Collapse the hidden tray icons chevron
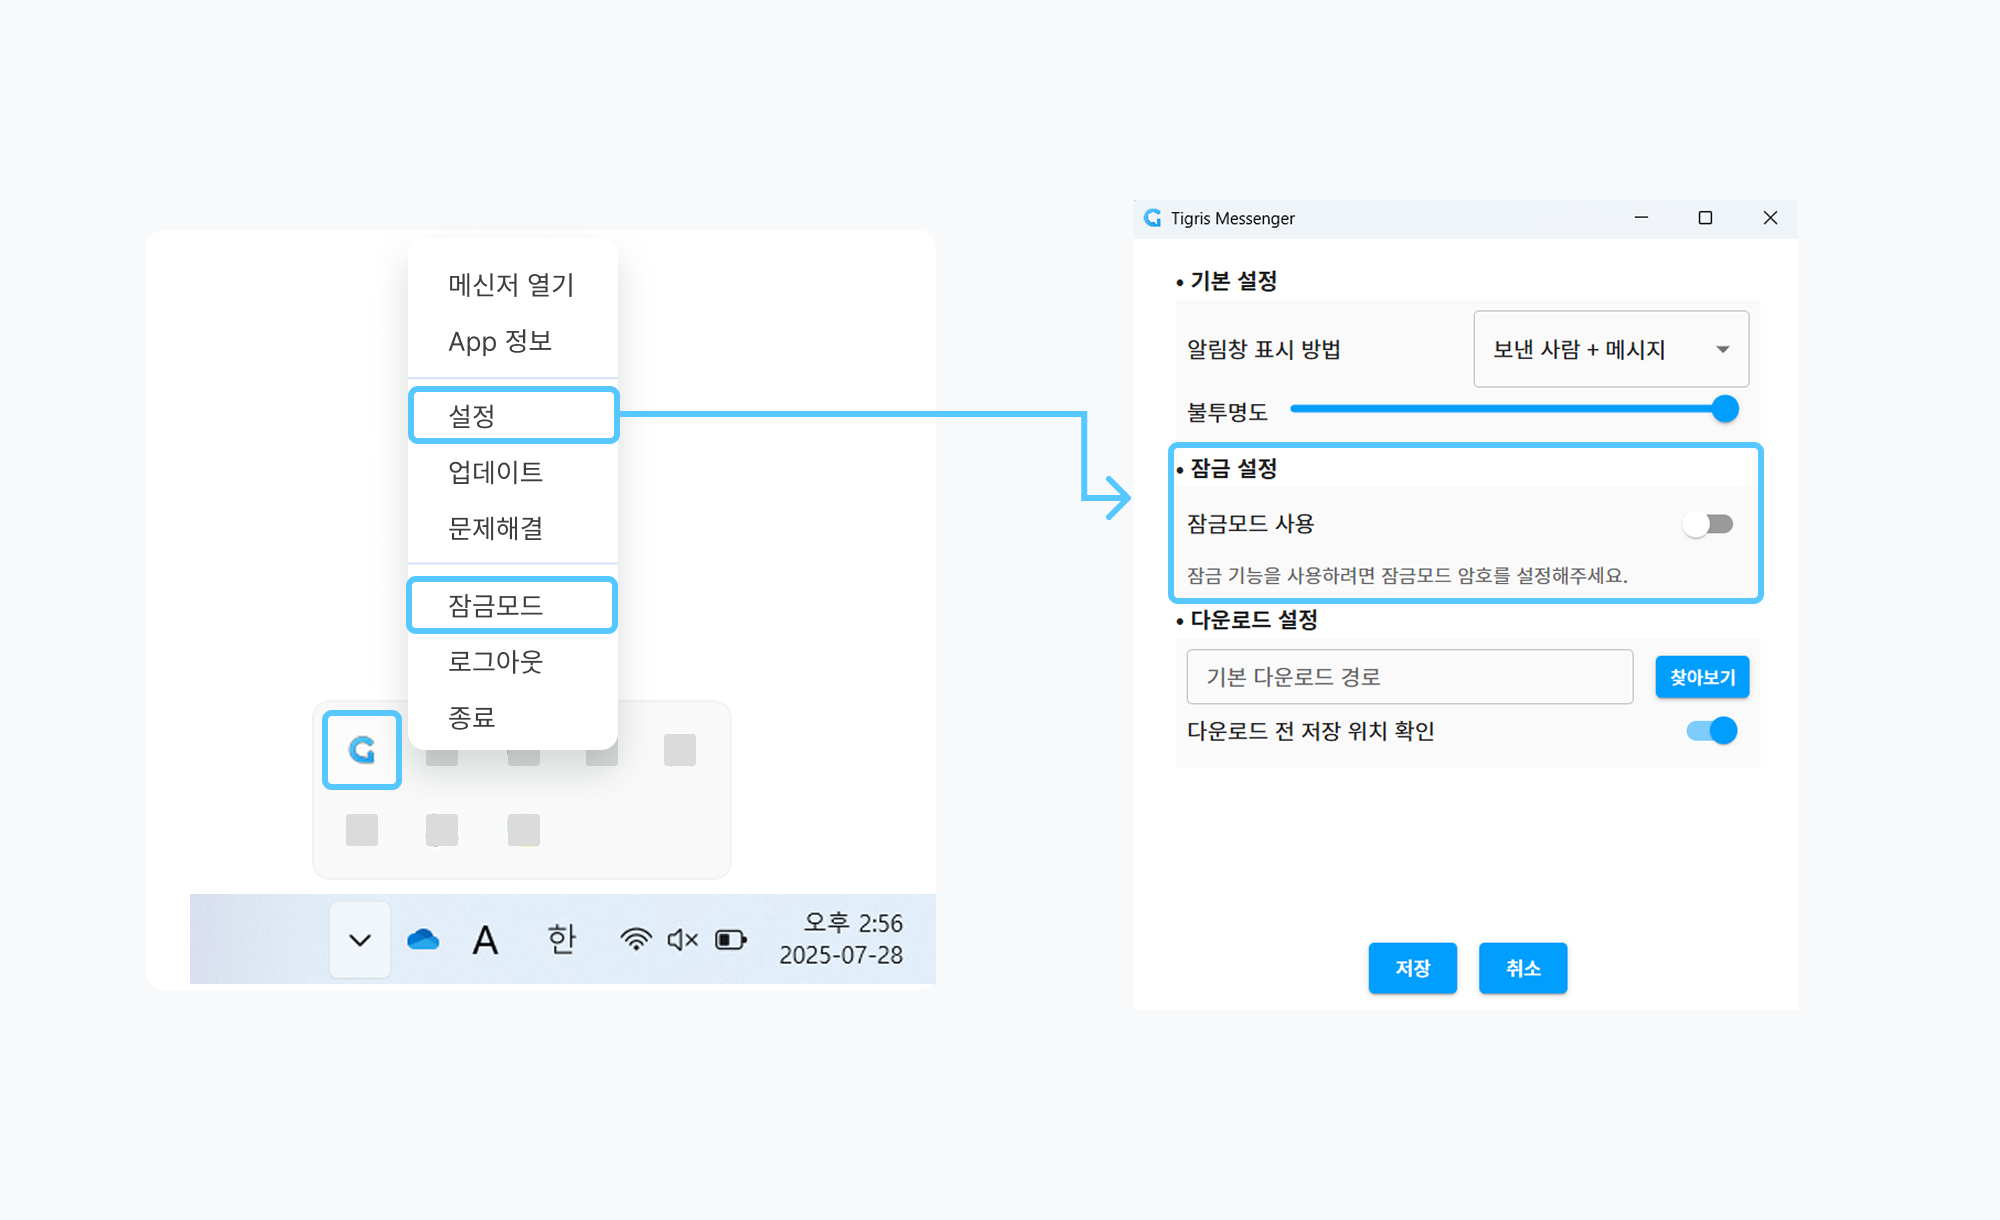 pos(360,940)
